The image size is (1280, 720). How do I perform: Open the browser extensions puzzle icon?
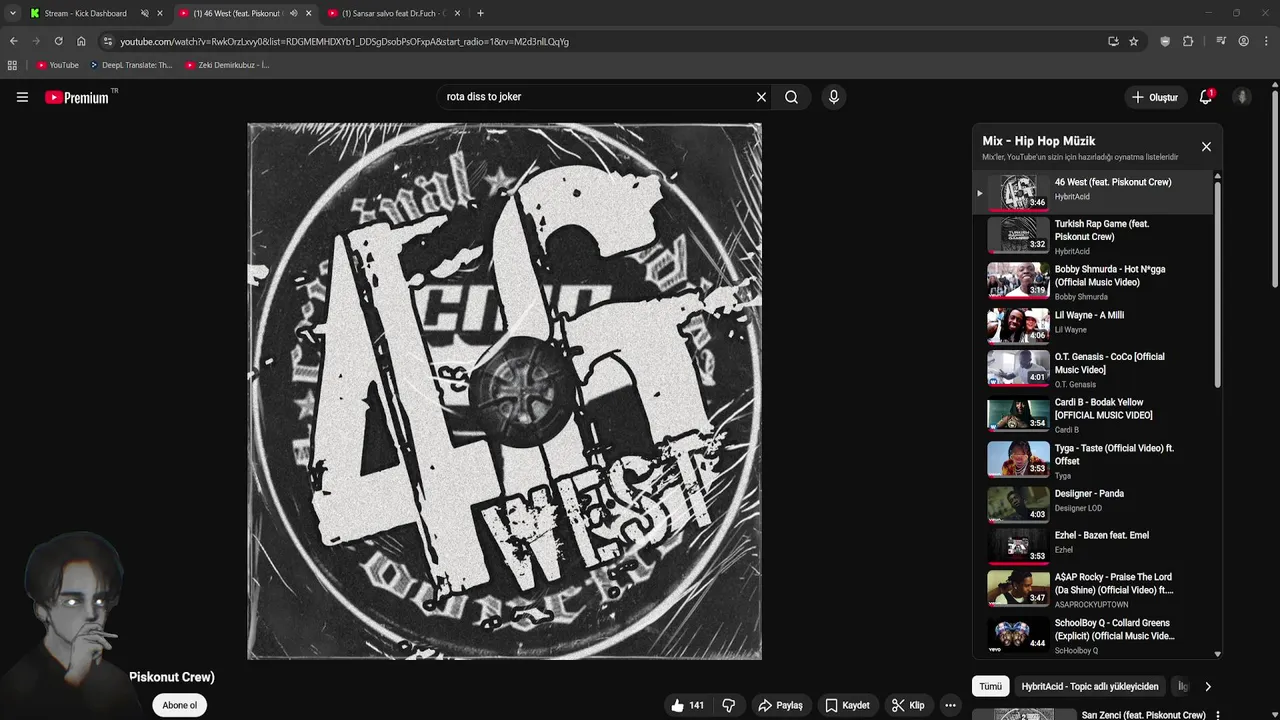click(x=1188, y=41)
